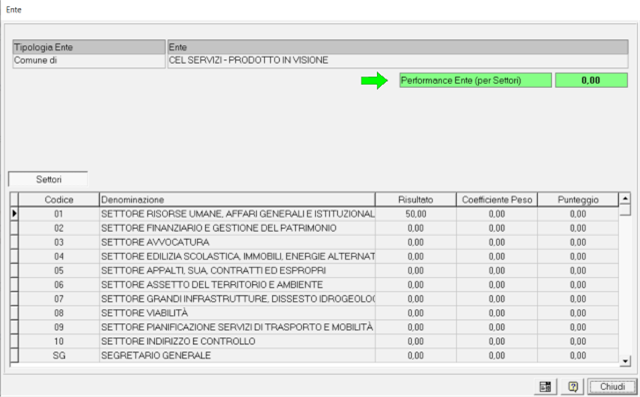Select 'SETTORE INDIRIZZO E CONTROLLO' denomination

click(237, 341)
